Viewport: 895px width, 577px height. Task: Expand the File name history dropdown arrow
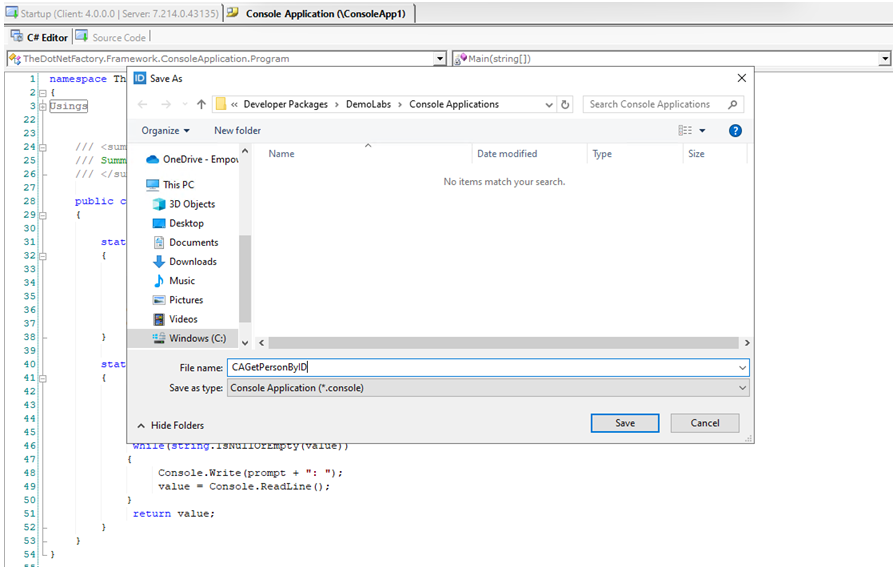point(742,368)
